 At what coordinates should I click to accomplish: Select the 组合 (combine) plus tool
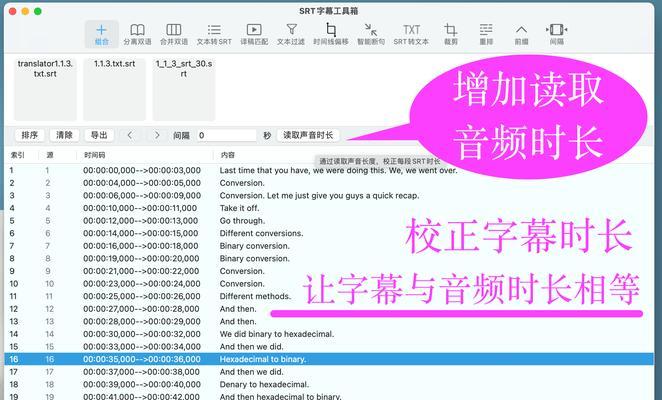[x=101, y=34]
